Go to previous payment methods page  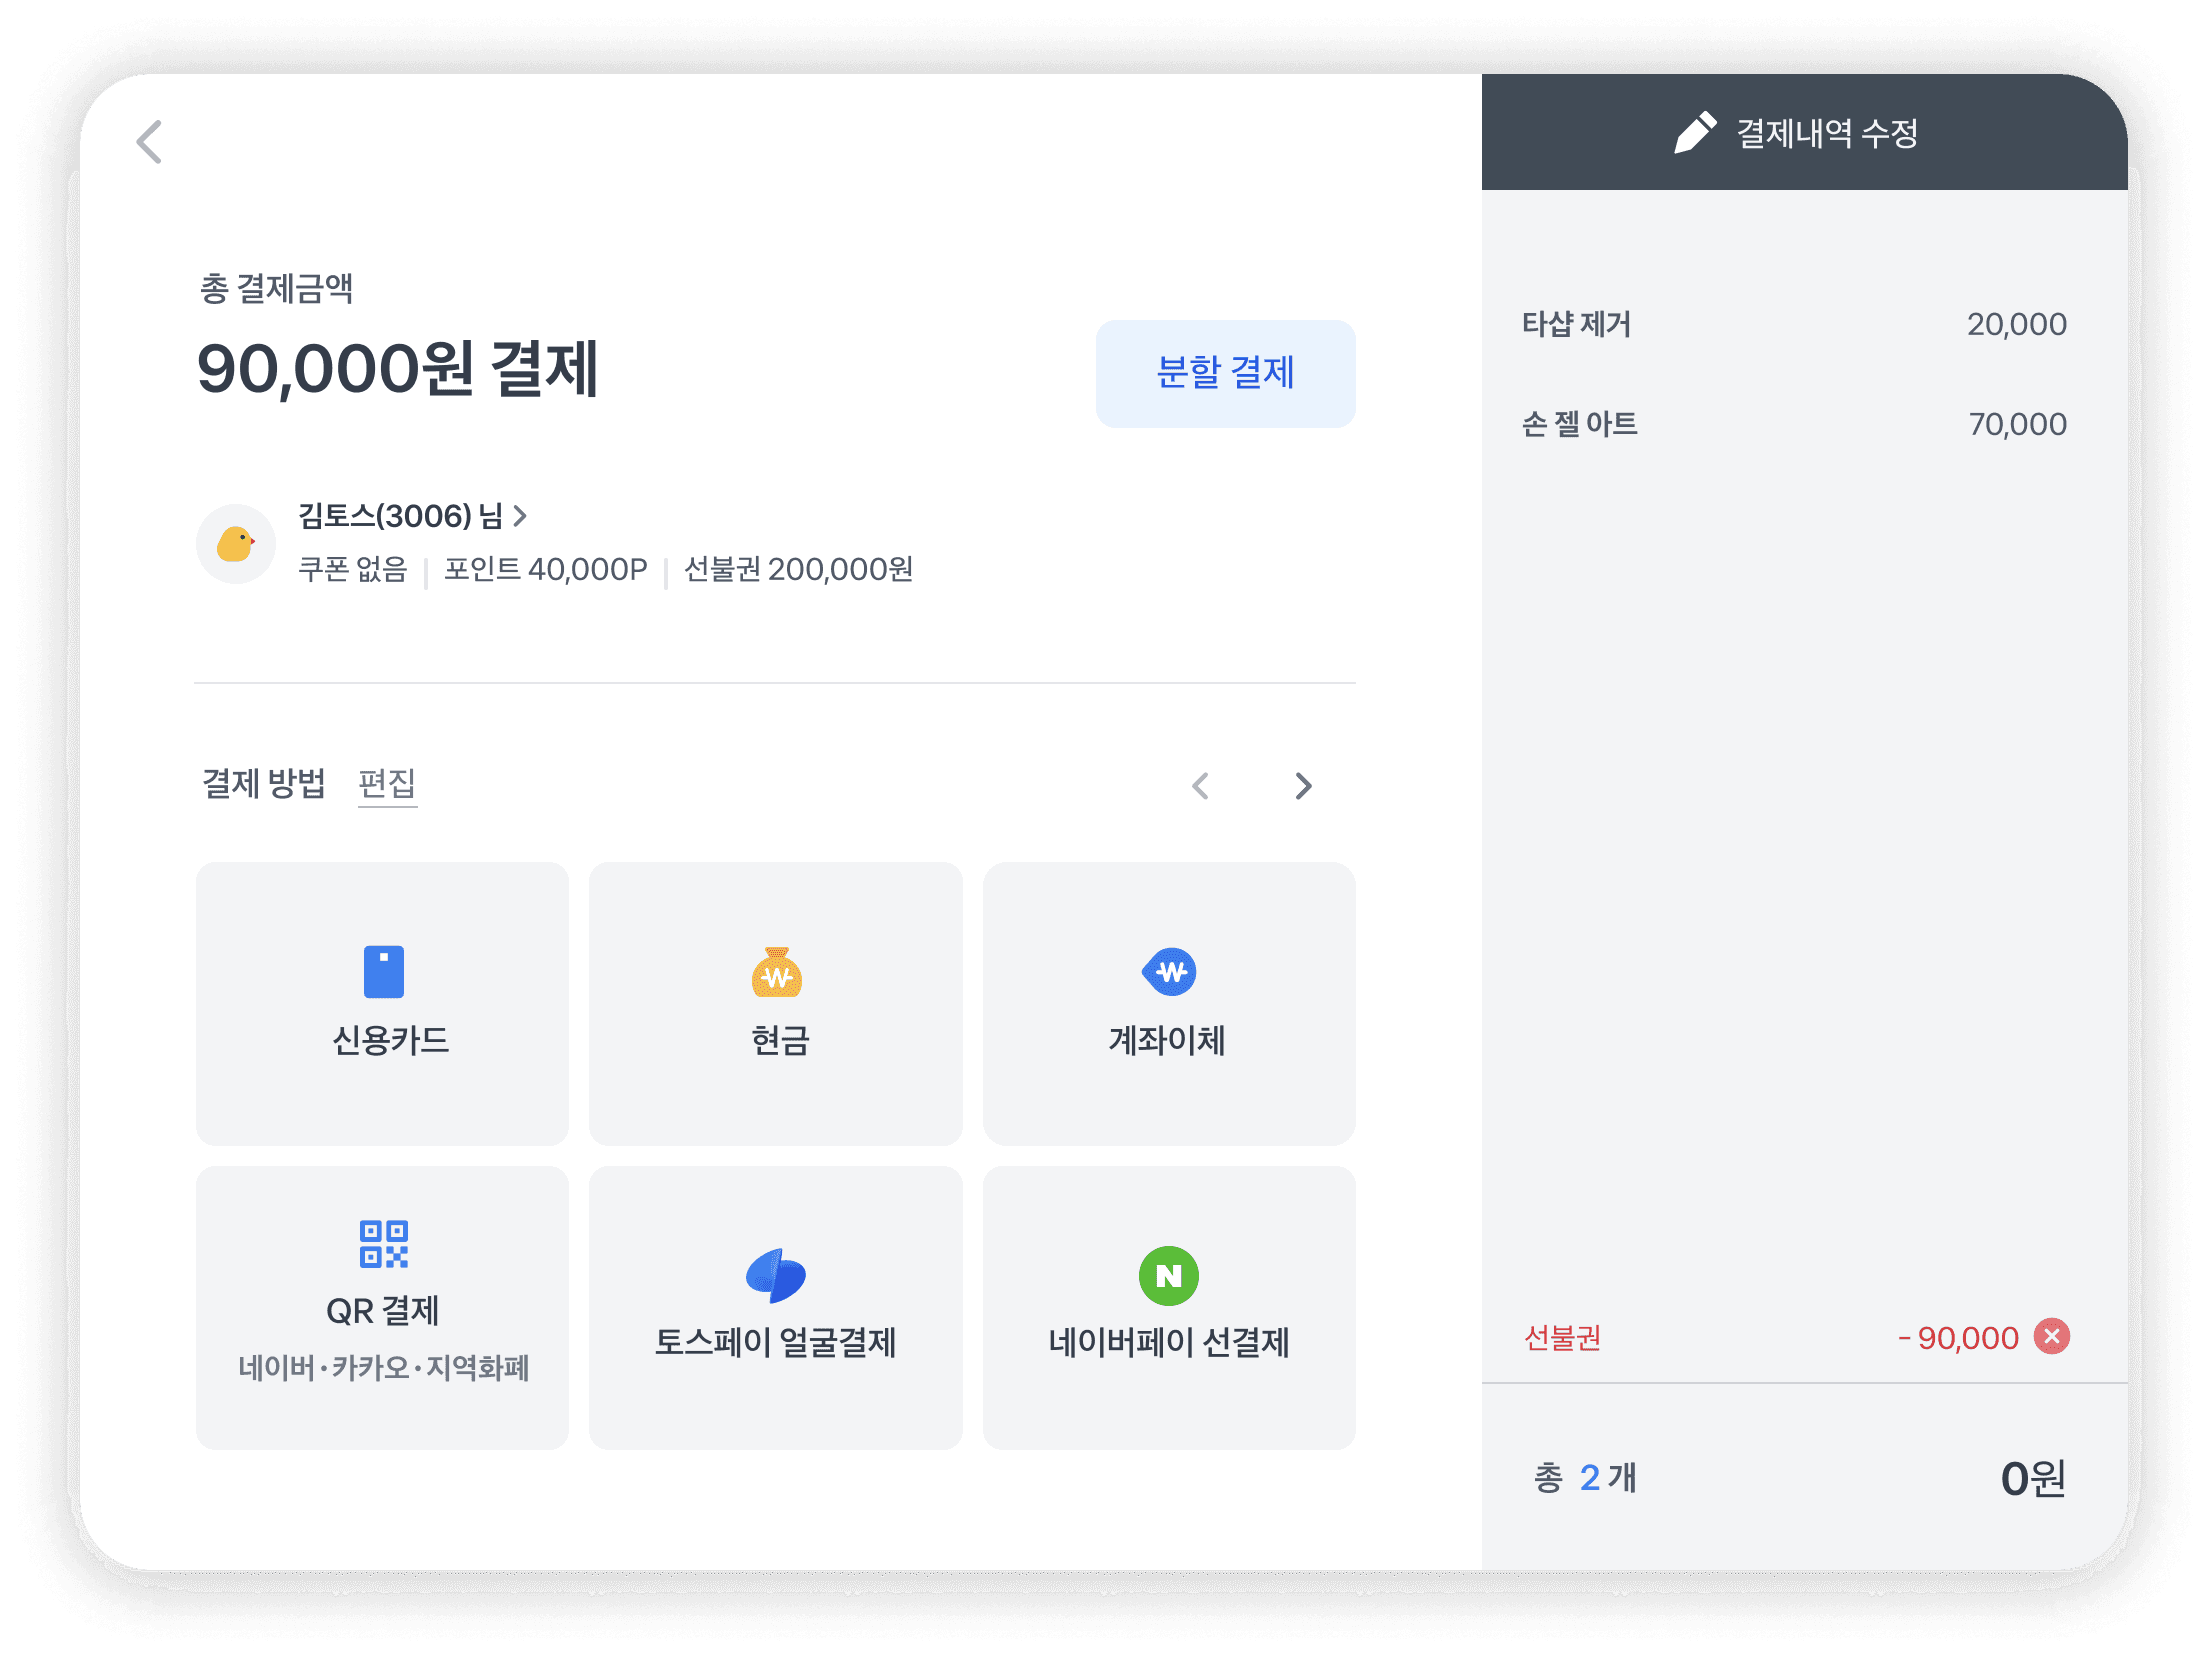click(x=1201, y=786)
